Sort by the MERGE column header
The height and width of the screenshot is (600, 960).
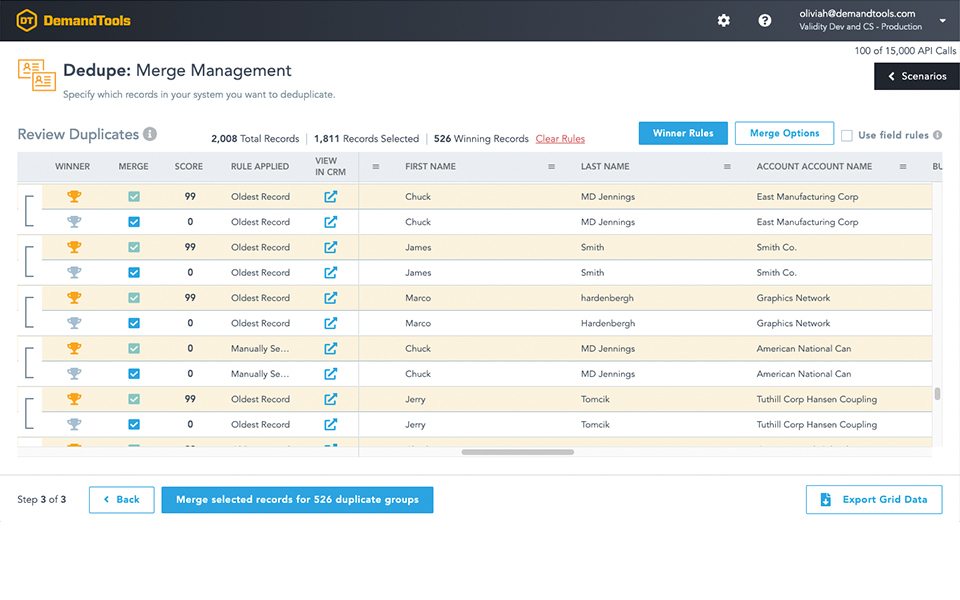[133, 167]
